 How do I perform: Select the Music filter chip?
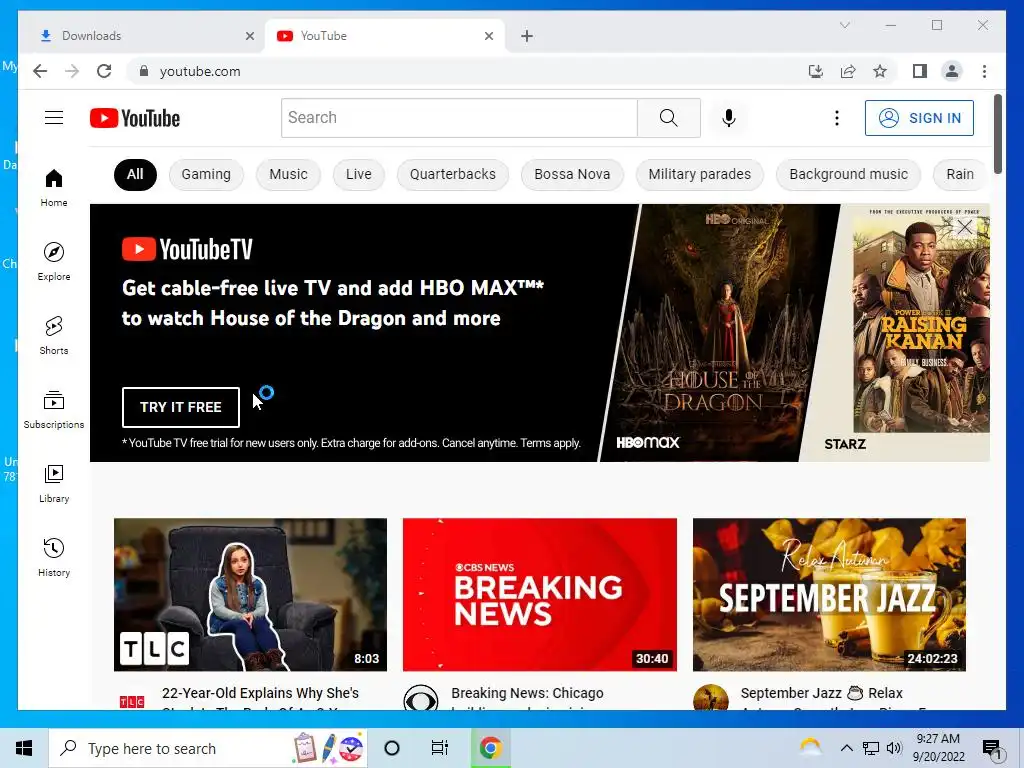(x=288, y=174)
